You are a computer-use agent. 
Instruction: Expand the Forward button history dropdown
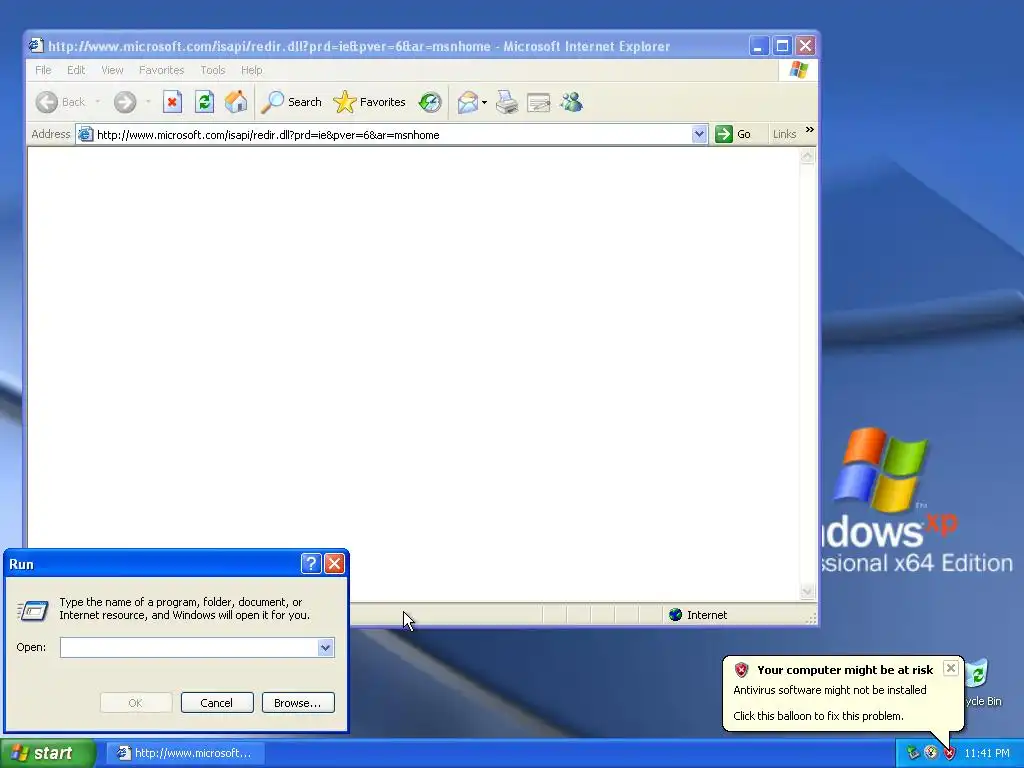click(148, 102)
